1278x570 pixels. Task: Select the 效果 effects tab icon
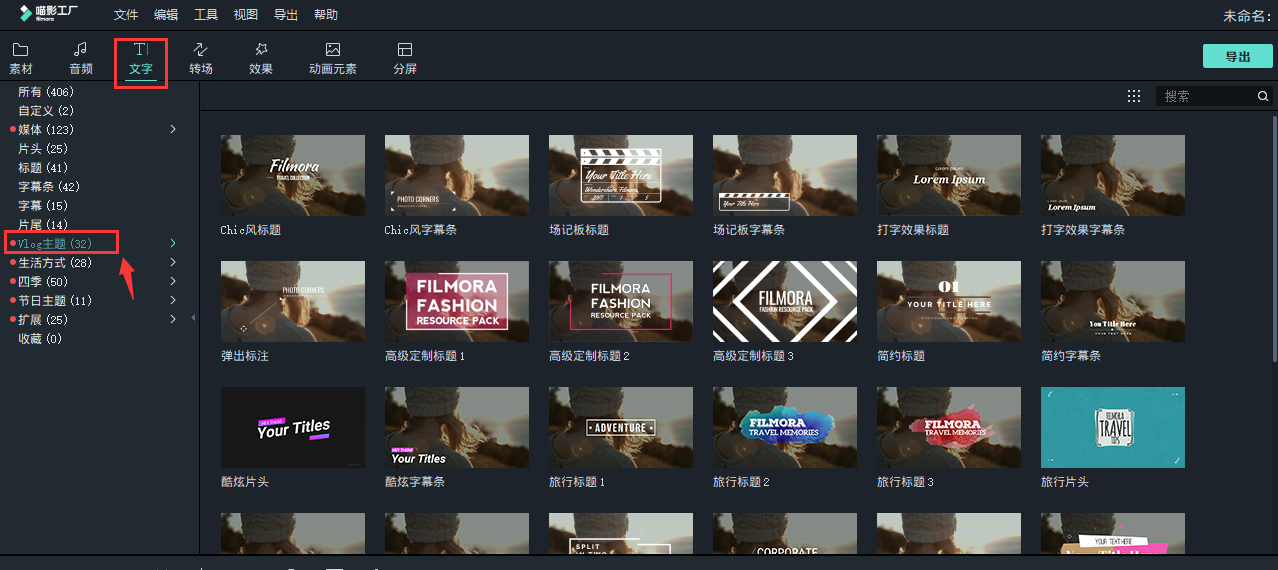click(261, 50)
